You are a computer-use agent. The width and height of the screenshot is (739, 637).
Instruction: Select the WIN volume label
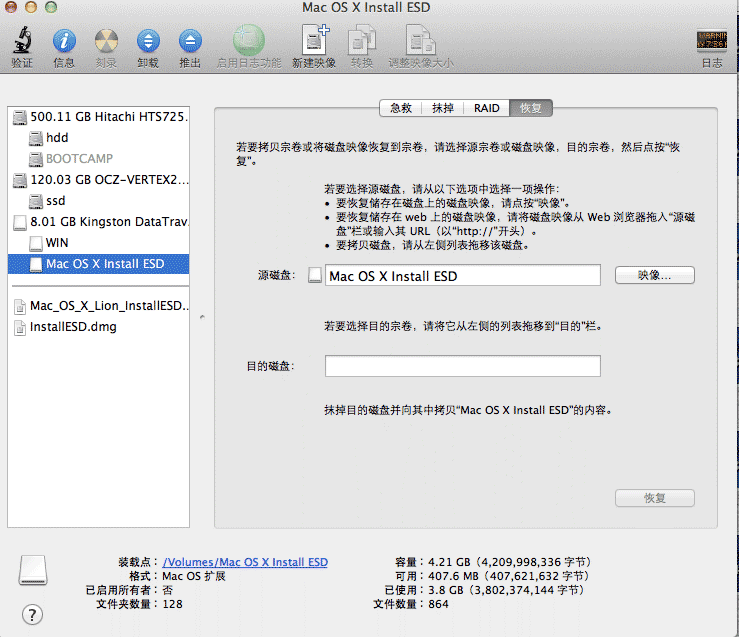coord(57,243)
